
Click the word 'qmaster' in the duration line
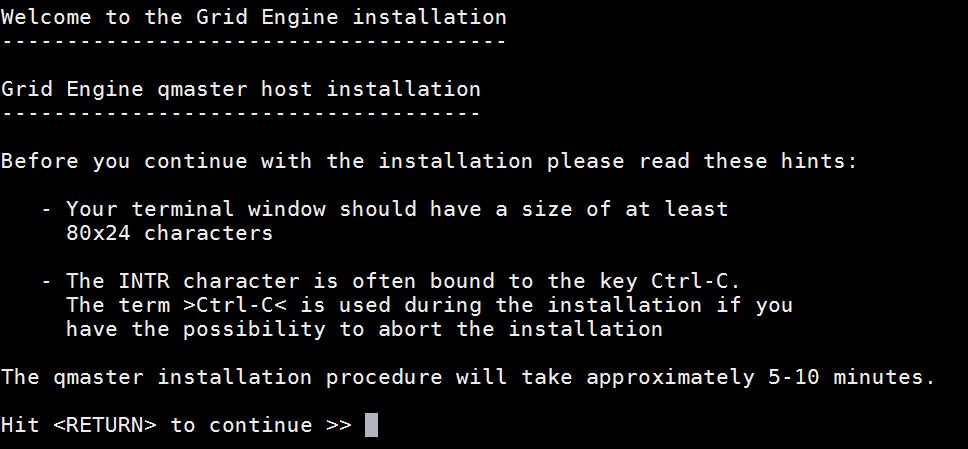(98, 377)
